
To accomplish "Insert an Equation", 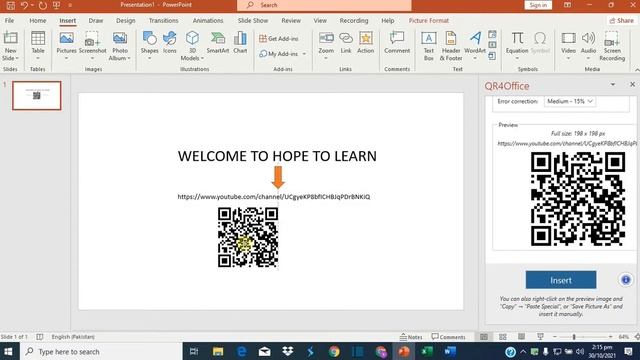I will pyautogui.click(x=517, y=45).
